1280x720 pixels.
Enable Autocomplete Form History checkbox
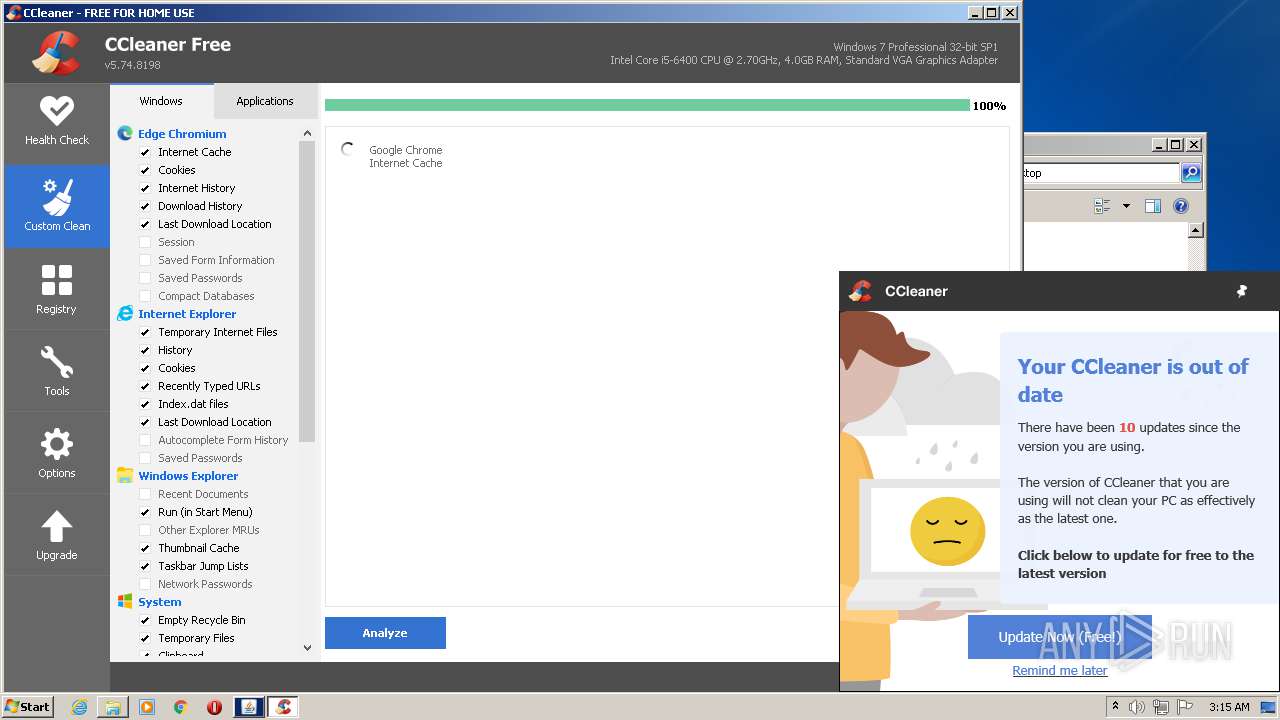click(x=145, y=440)
